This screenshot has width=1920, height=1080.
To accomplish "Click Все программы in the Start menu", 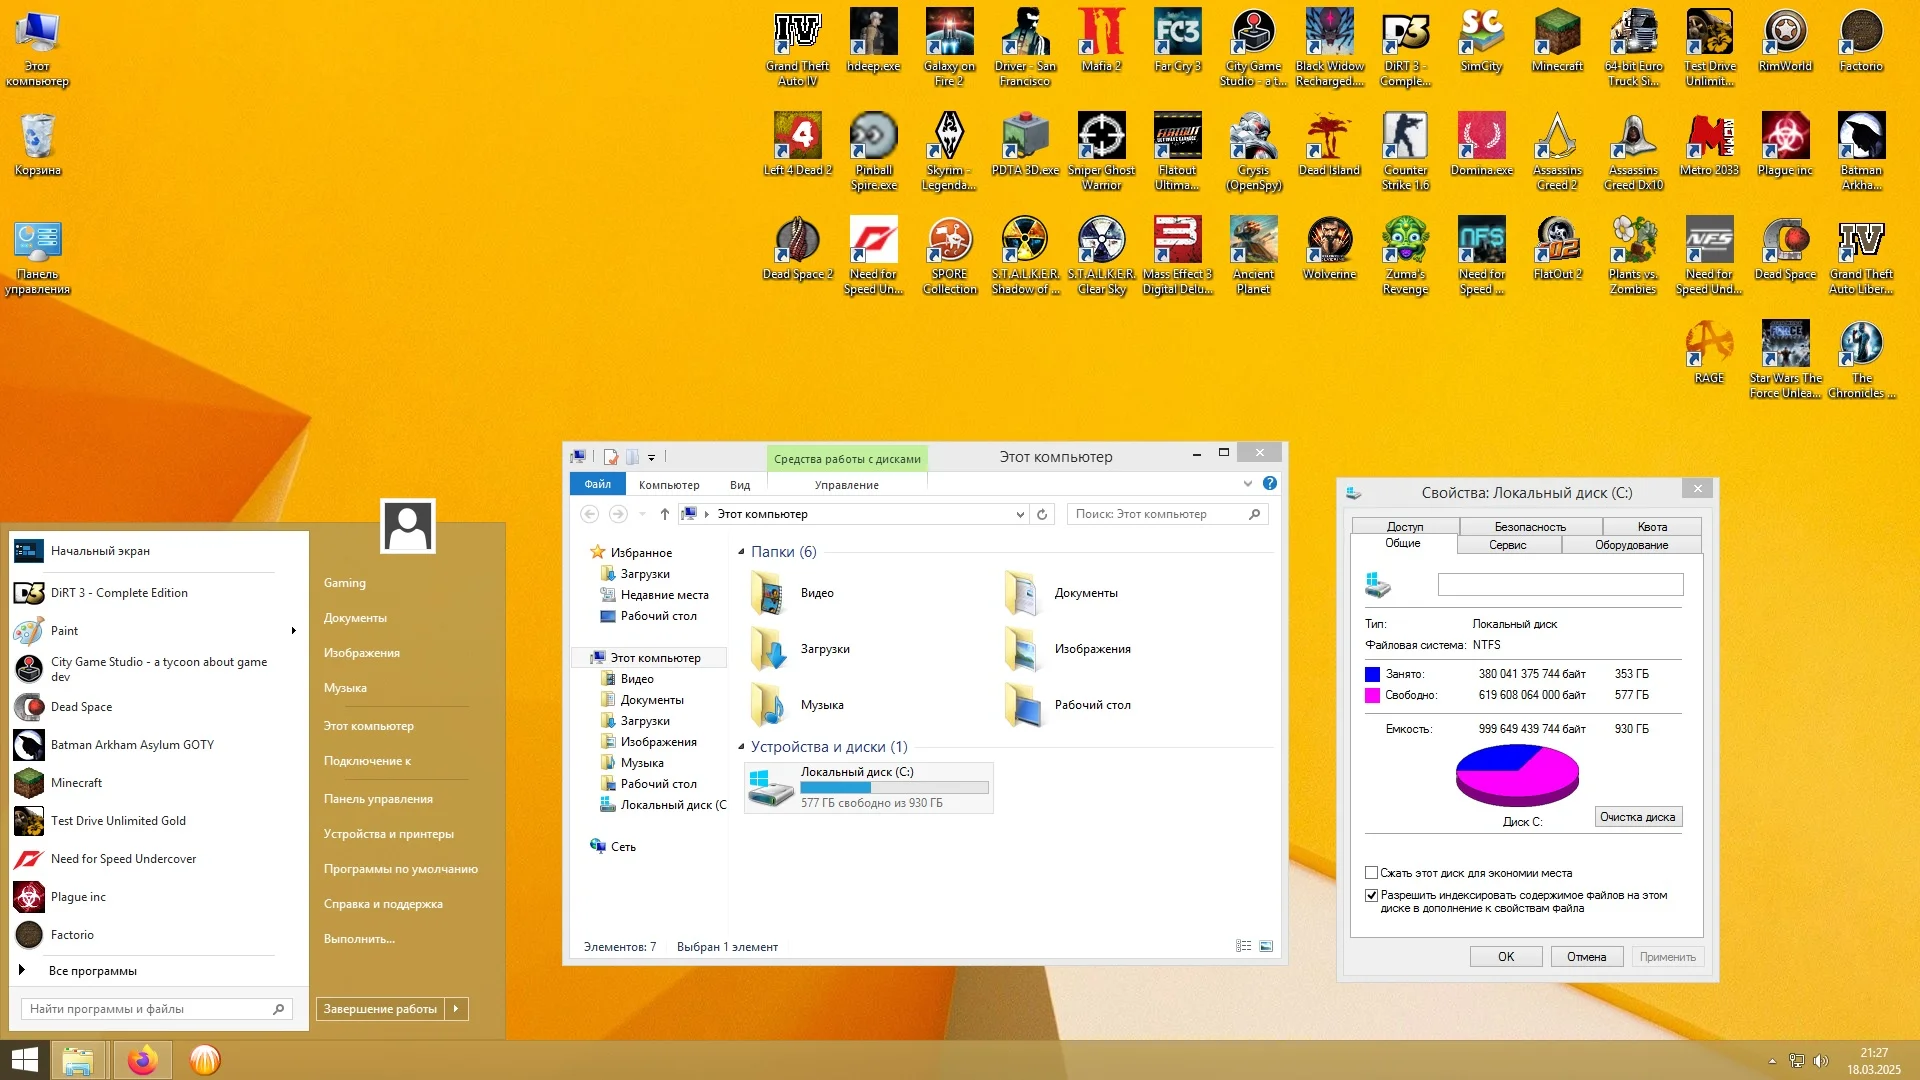I will (x=92, y=971).
